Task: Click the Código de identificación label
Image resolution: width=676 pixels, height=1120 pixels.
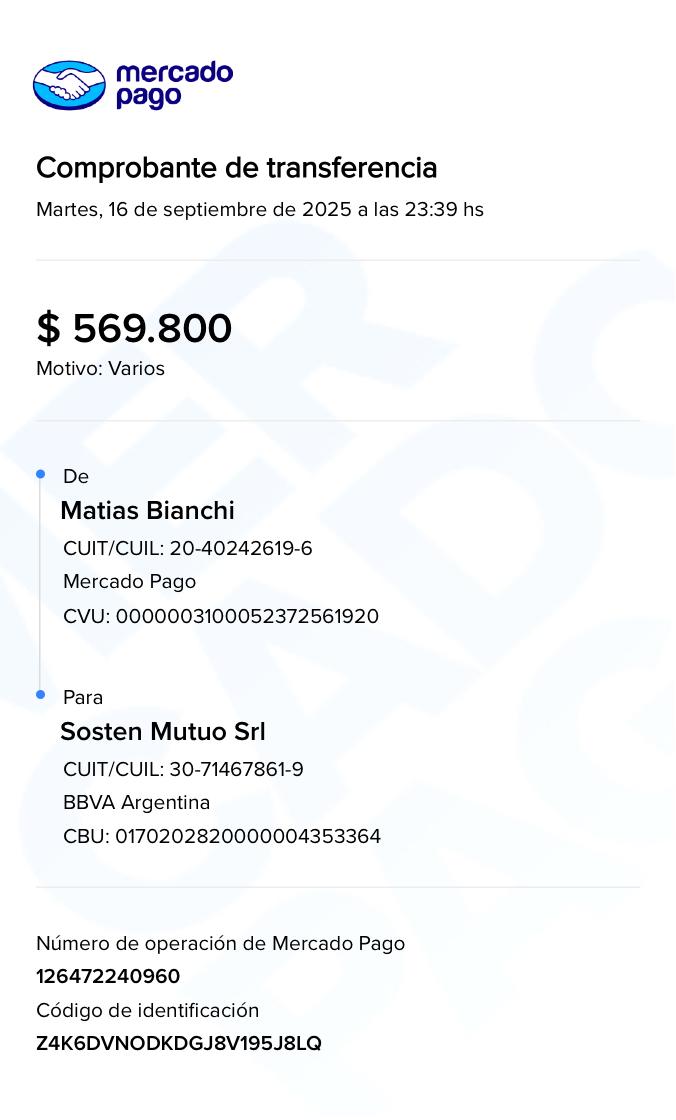Action: click(x=147, y=1010)
